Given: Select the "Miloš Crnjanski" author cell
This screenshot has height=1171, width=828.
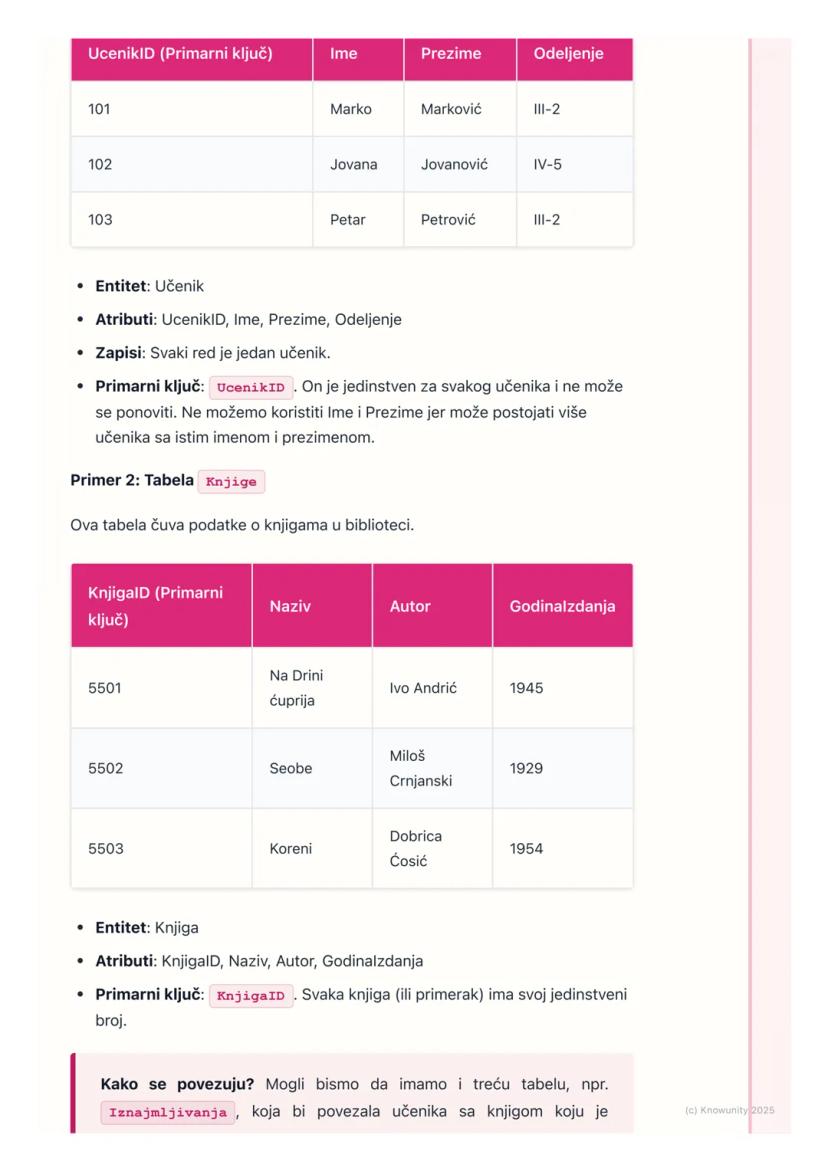Looking at the screenshot, I should pyautogui.click(x=420, y=768).
